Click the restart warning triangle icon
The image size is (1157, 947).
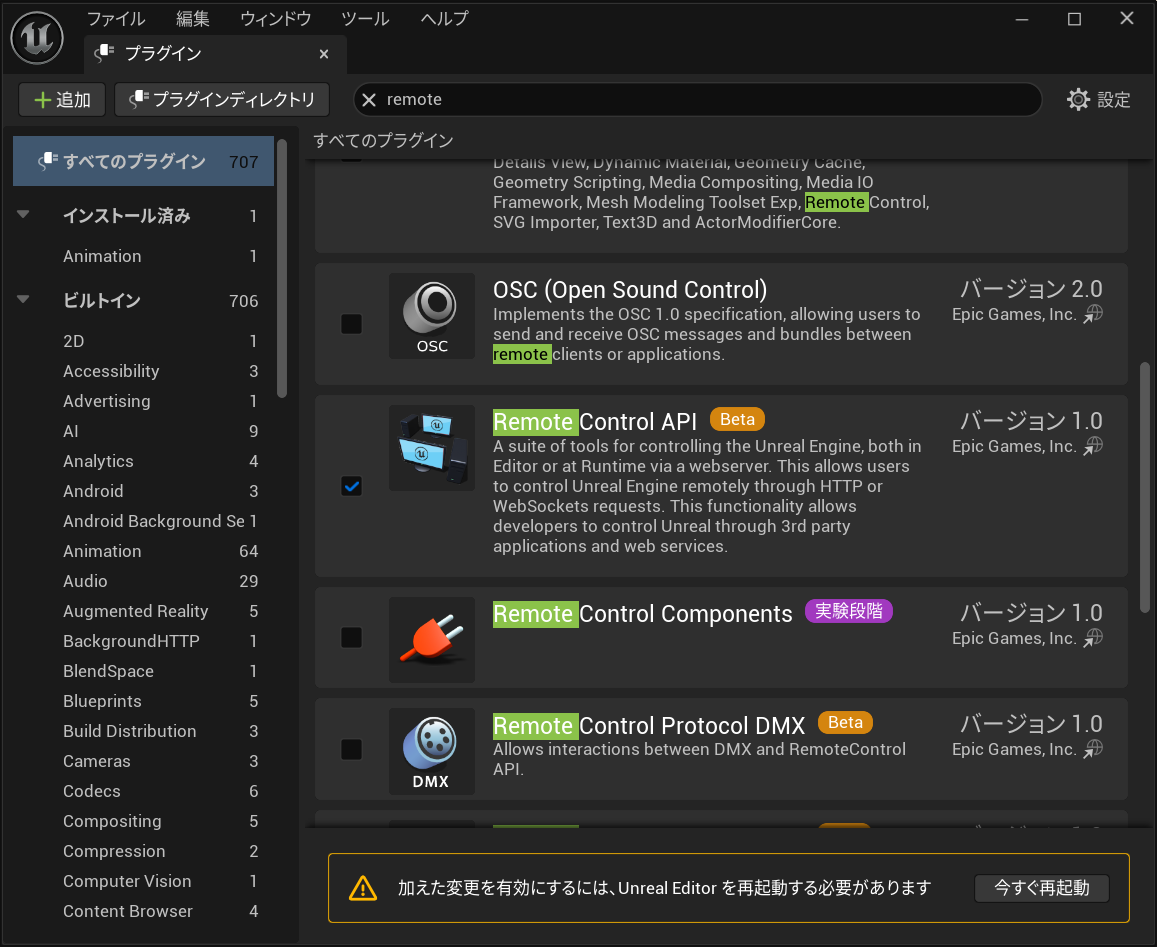(x=362, y=888)
